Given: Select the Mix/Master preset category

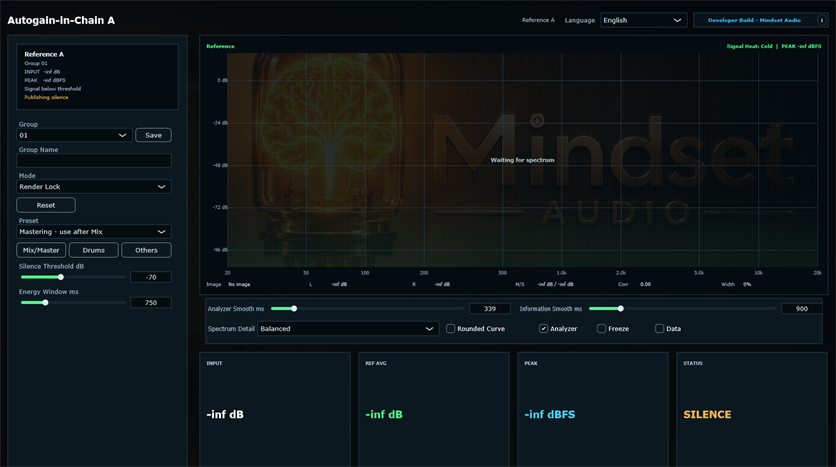Looking at the screenshot, I should (41, 250).
